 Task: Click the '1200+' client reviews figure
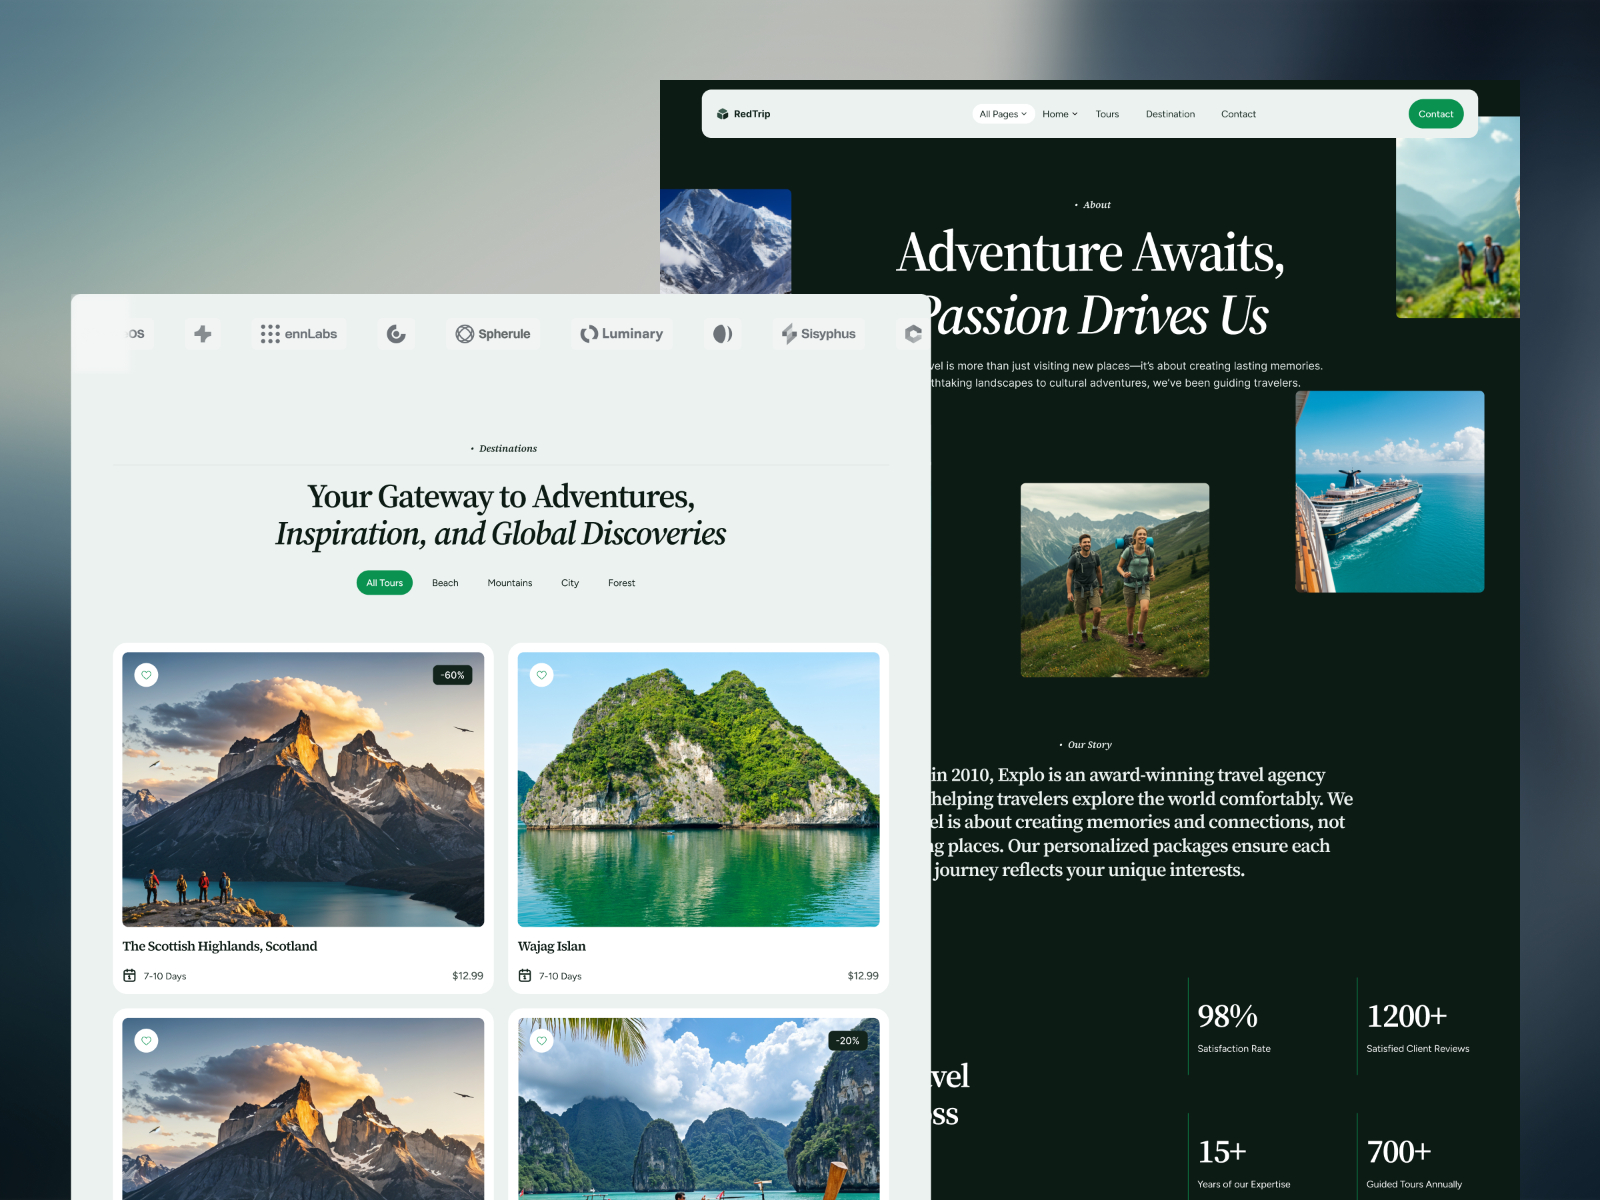[1407, 1016]
